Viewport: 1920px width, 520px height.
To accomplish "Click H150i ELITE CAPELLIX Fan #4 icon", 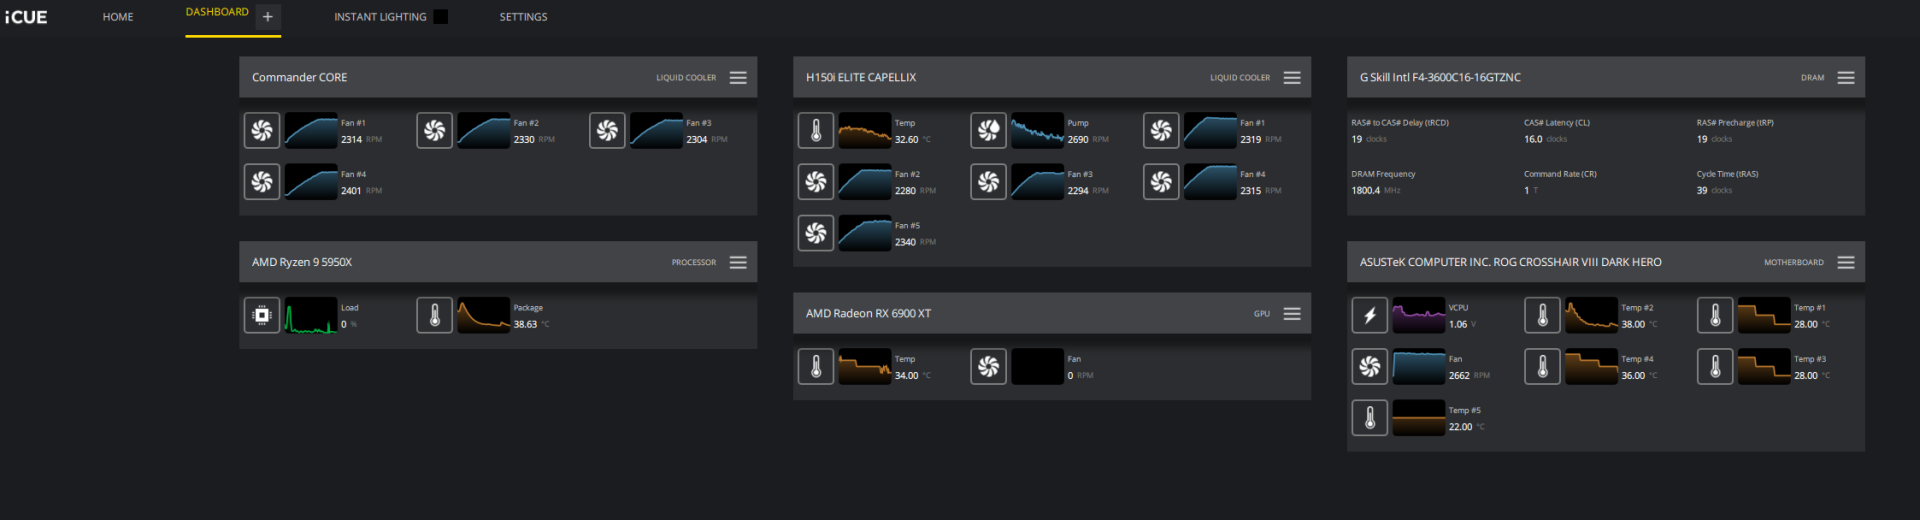I will tap(1161, 182).
